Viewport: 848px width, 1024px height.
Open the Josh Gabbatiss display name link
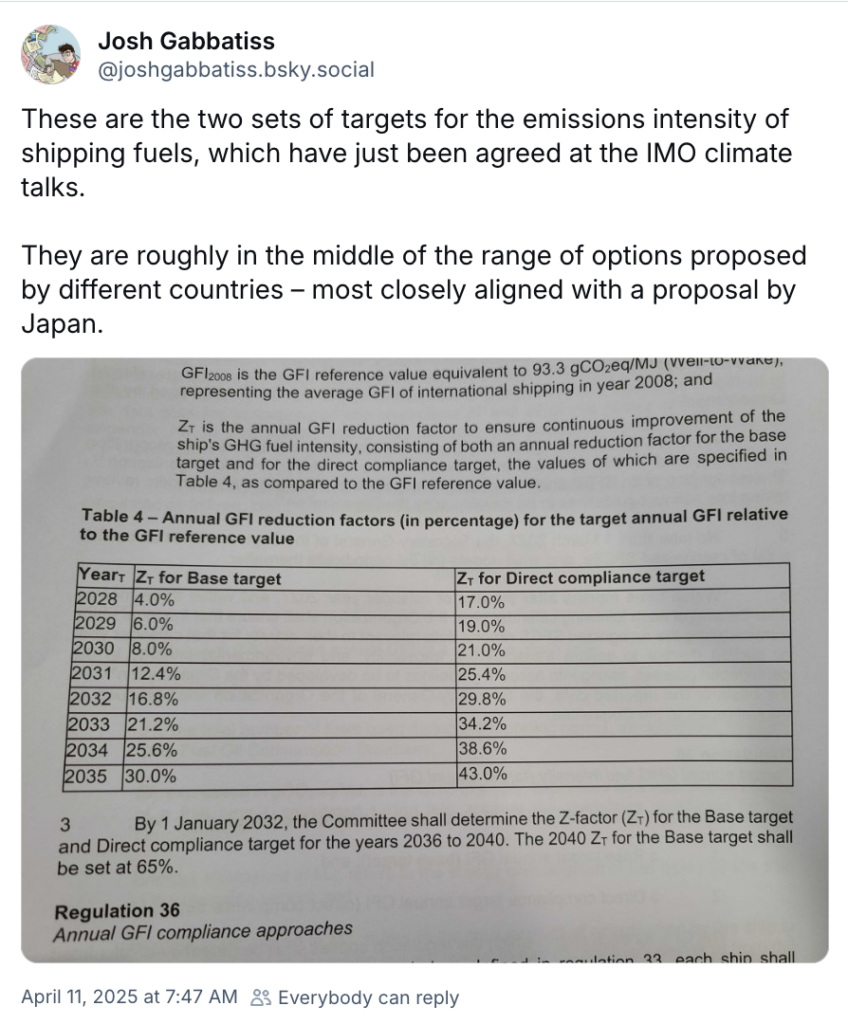(186, 42)
